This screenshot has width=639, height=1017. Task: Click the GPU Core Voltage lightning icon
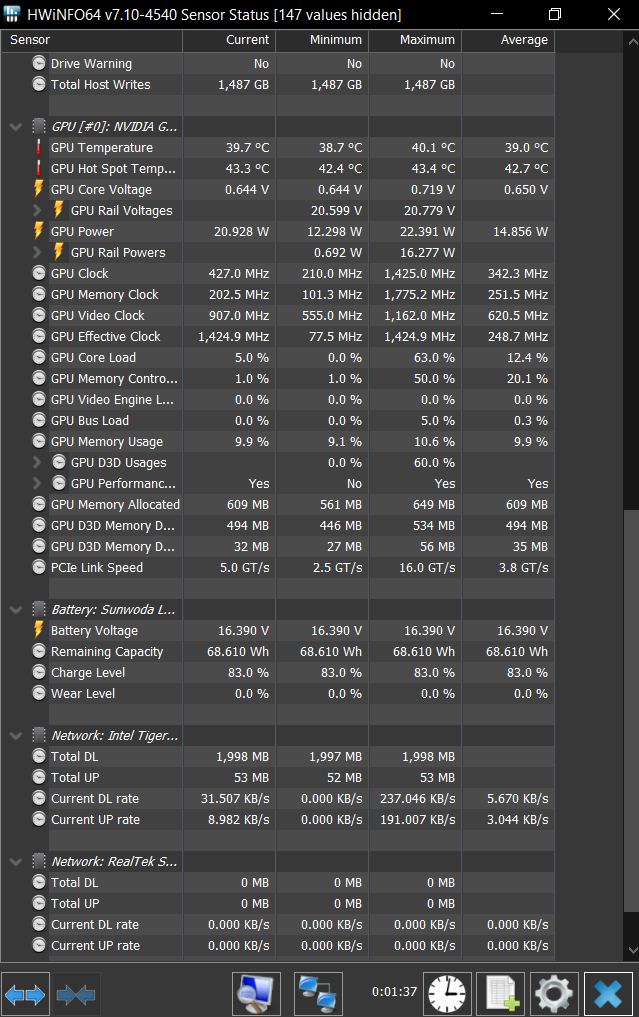click(x=38, y=189)
